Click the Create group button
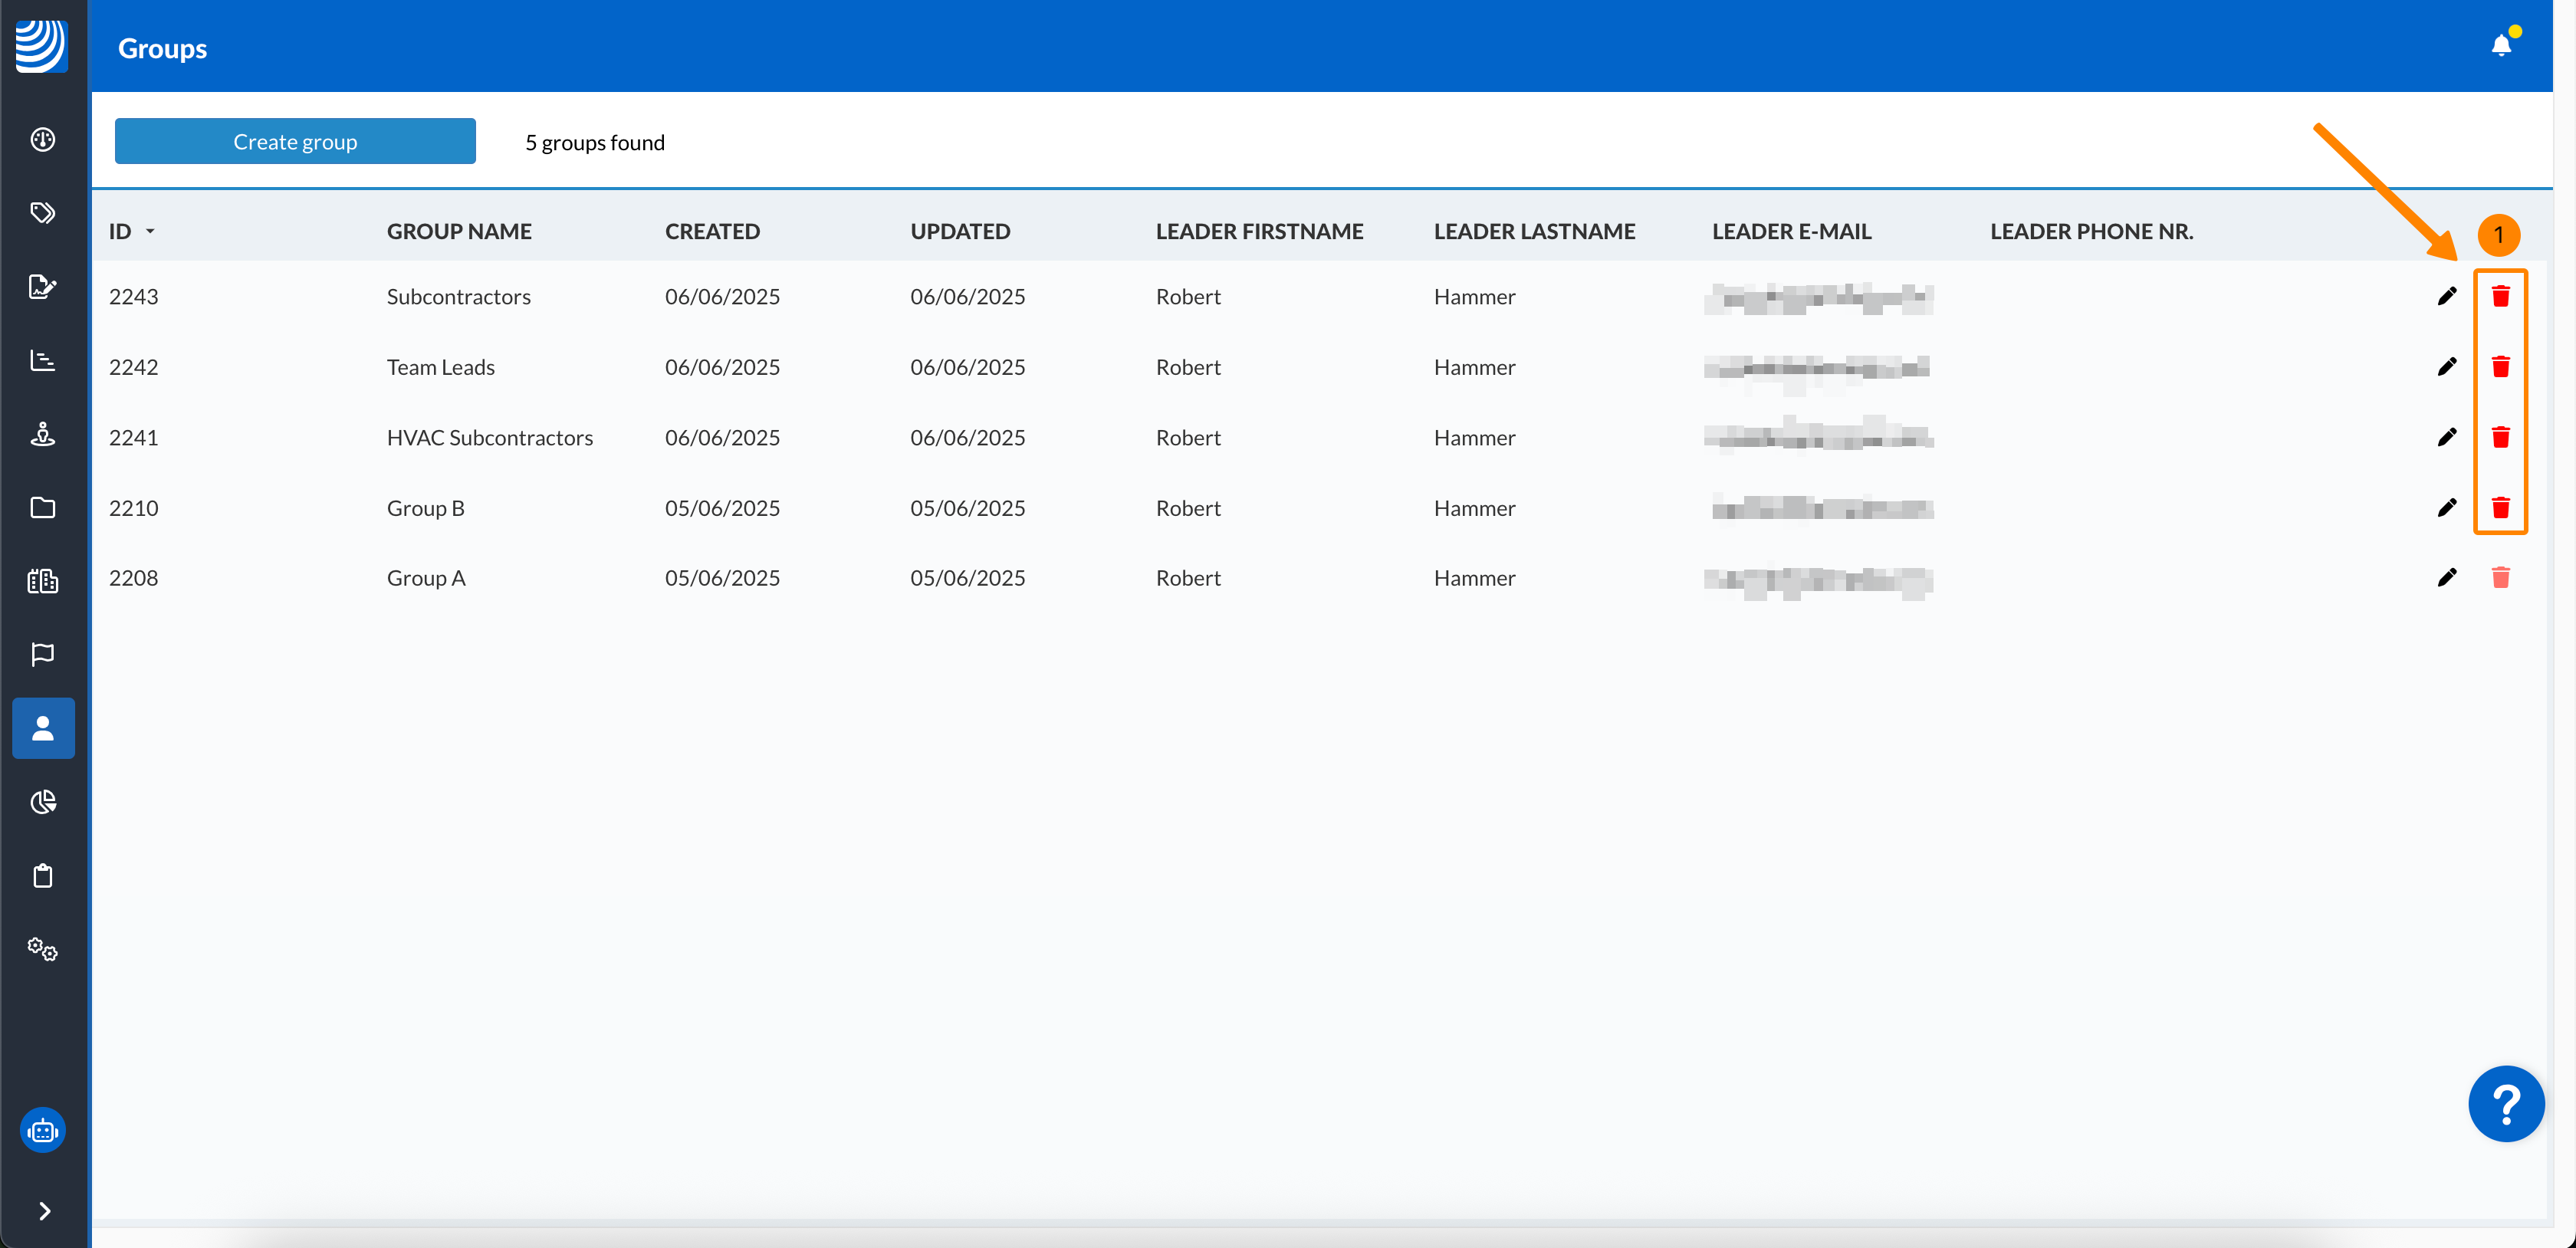 tap(295, 142)
